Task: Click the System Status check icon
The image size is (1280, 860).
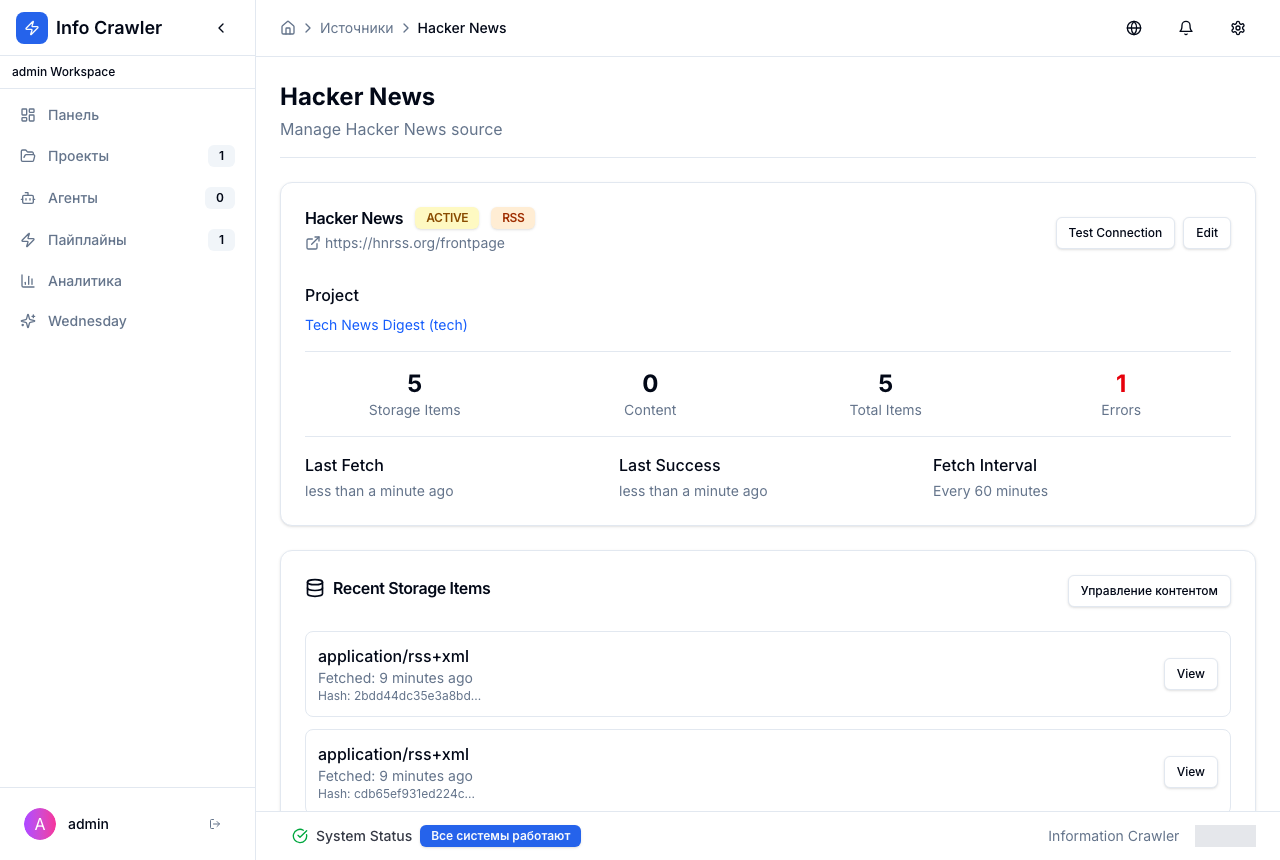Action: tap(300, 836)
